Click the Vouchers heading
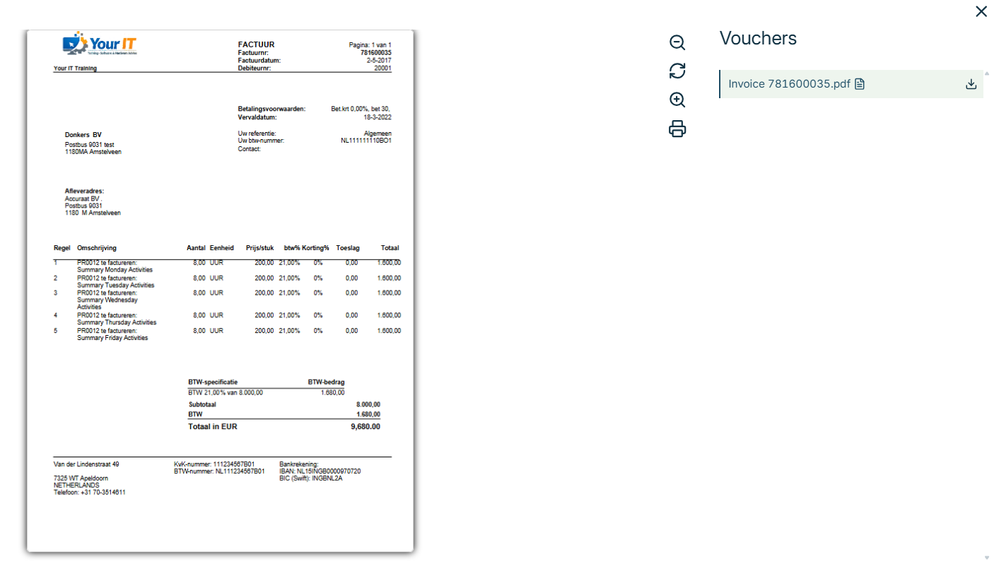 tap(758, 38)
